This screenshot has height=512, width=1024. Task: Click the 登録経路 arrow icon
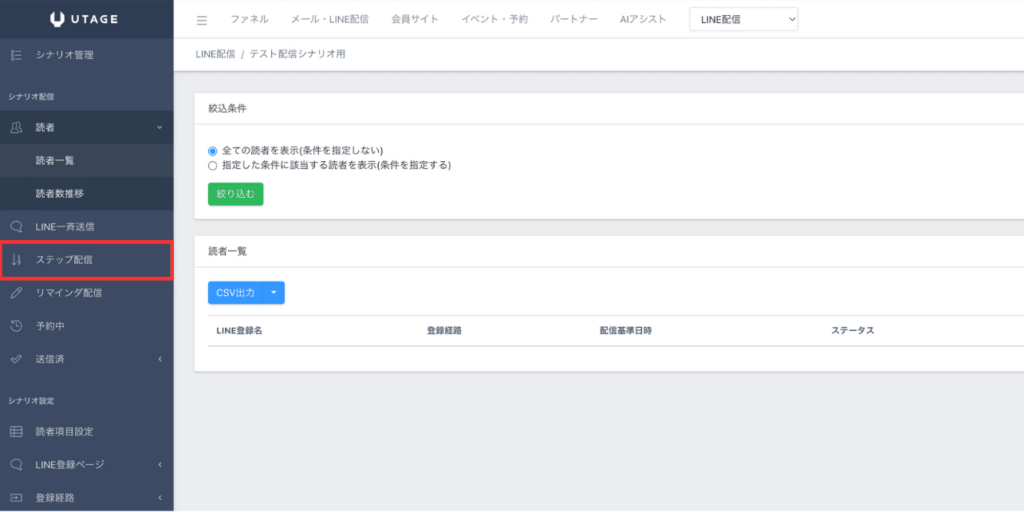tap(17, 498)
